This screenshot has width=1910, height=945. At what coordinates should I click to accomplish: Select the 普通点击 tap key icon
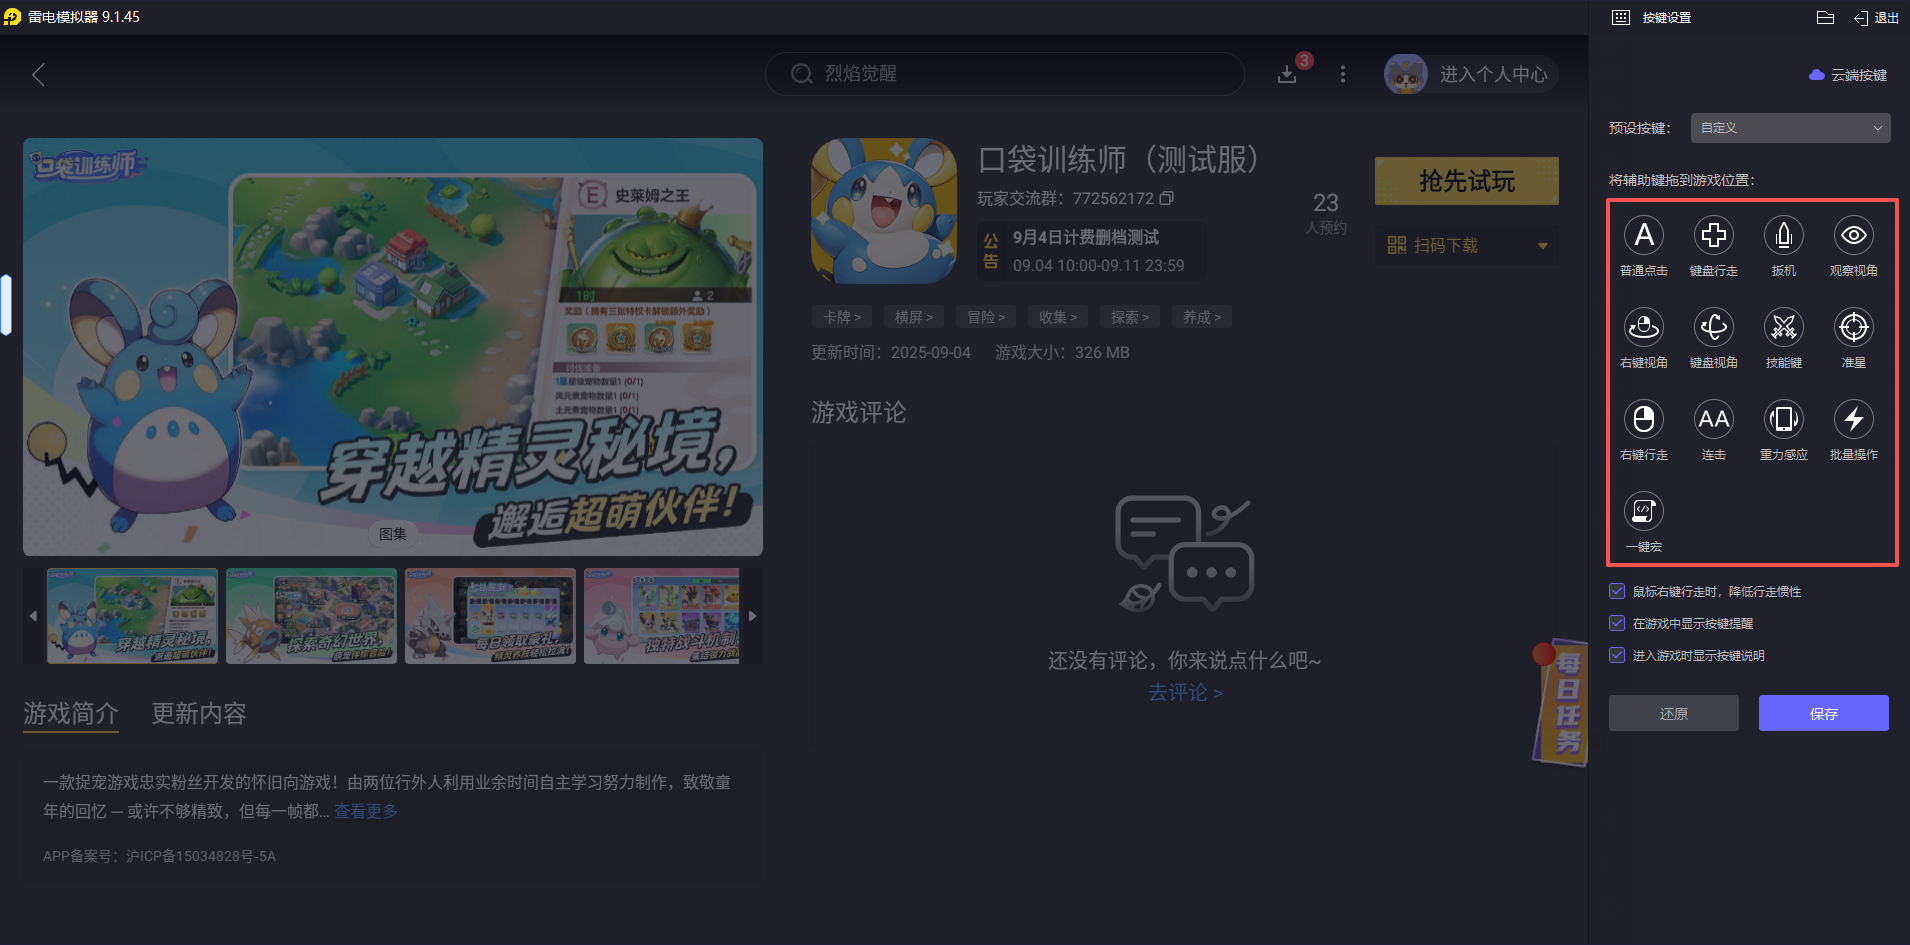pyautogui.click(x=1643, y=235)
